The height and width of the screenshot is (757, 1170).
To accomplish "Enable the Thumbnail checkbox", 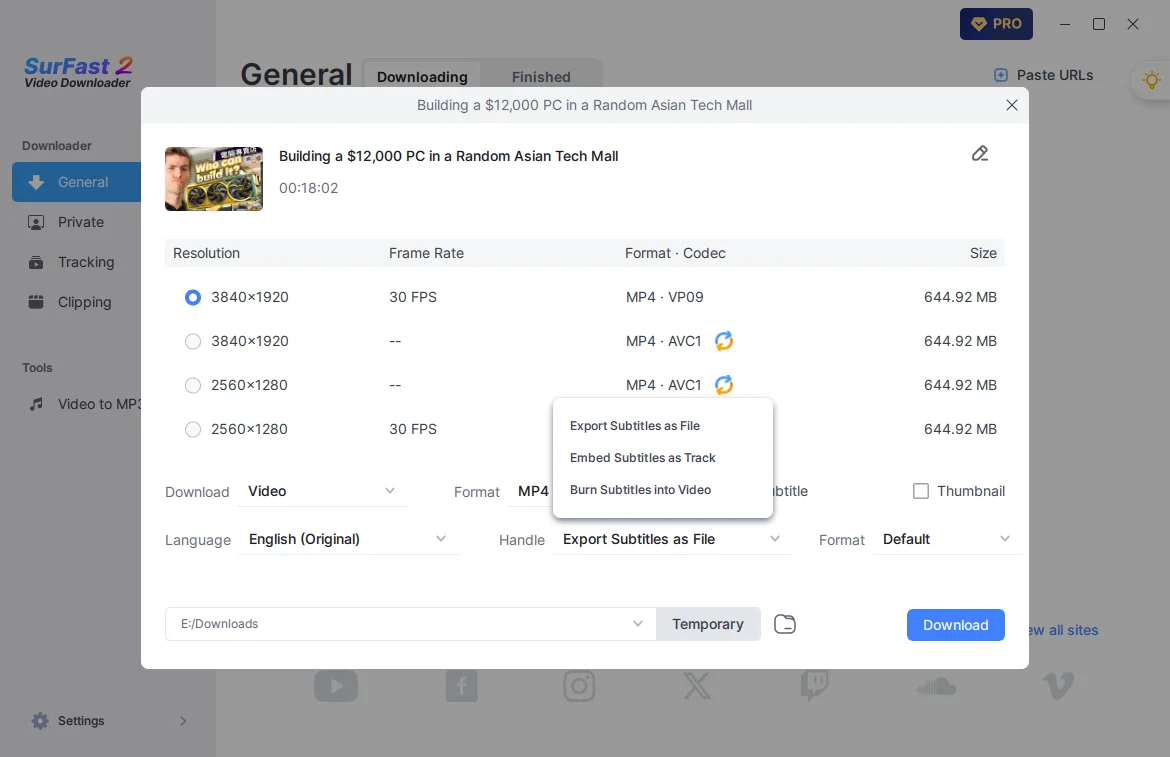I will 921,491.
